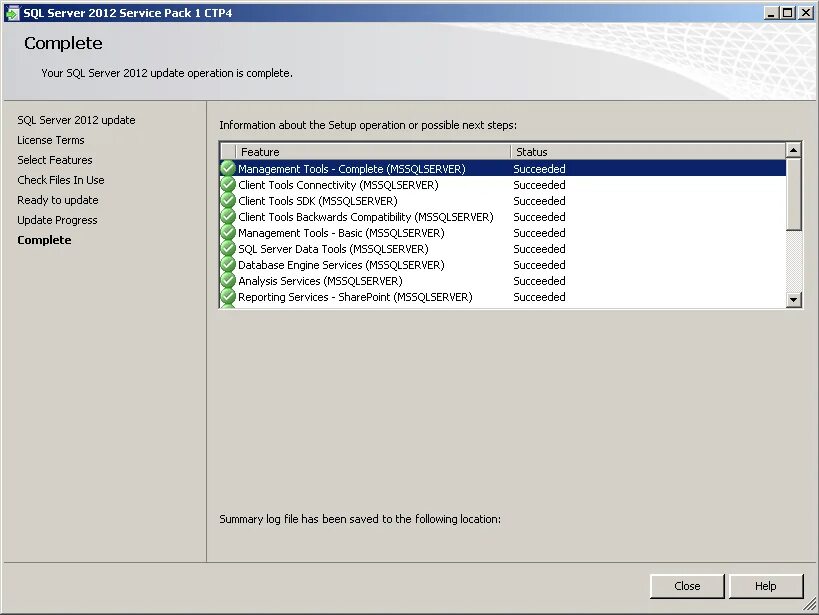Image resolution: width=819 pixels, height=615 pixels.
Task: Click the Status column header
Action: (x=648, y=152)
